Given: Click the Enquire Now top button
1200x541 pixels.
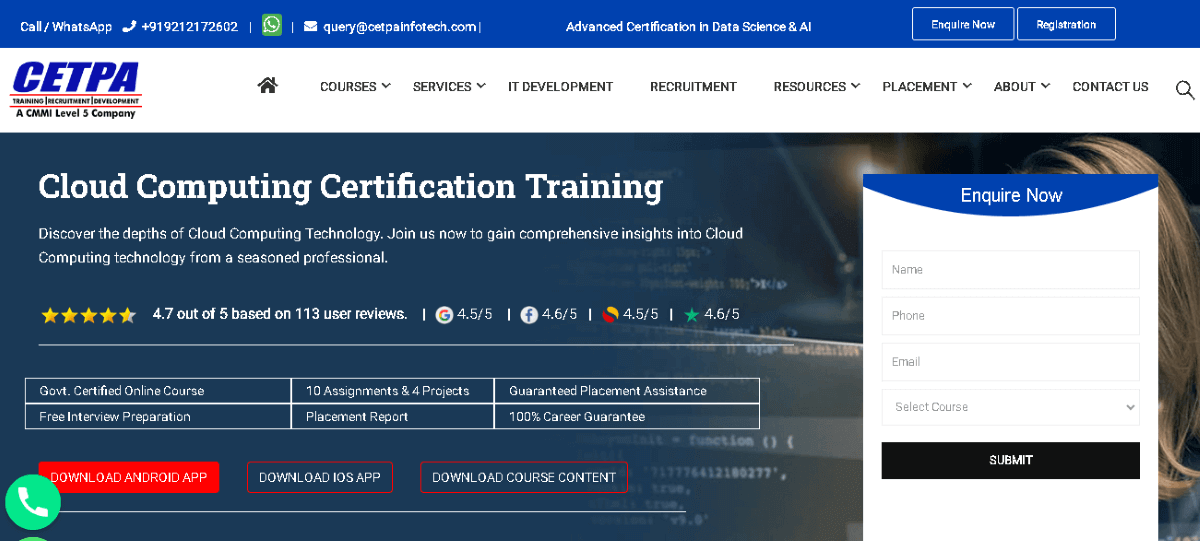Looking at the screenshot, I should (x=963, y=24).
